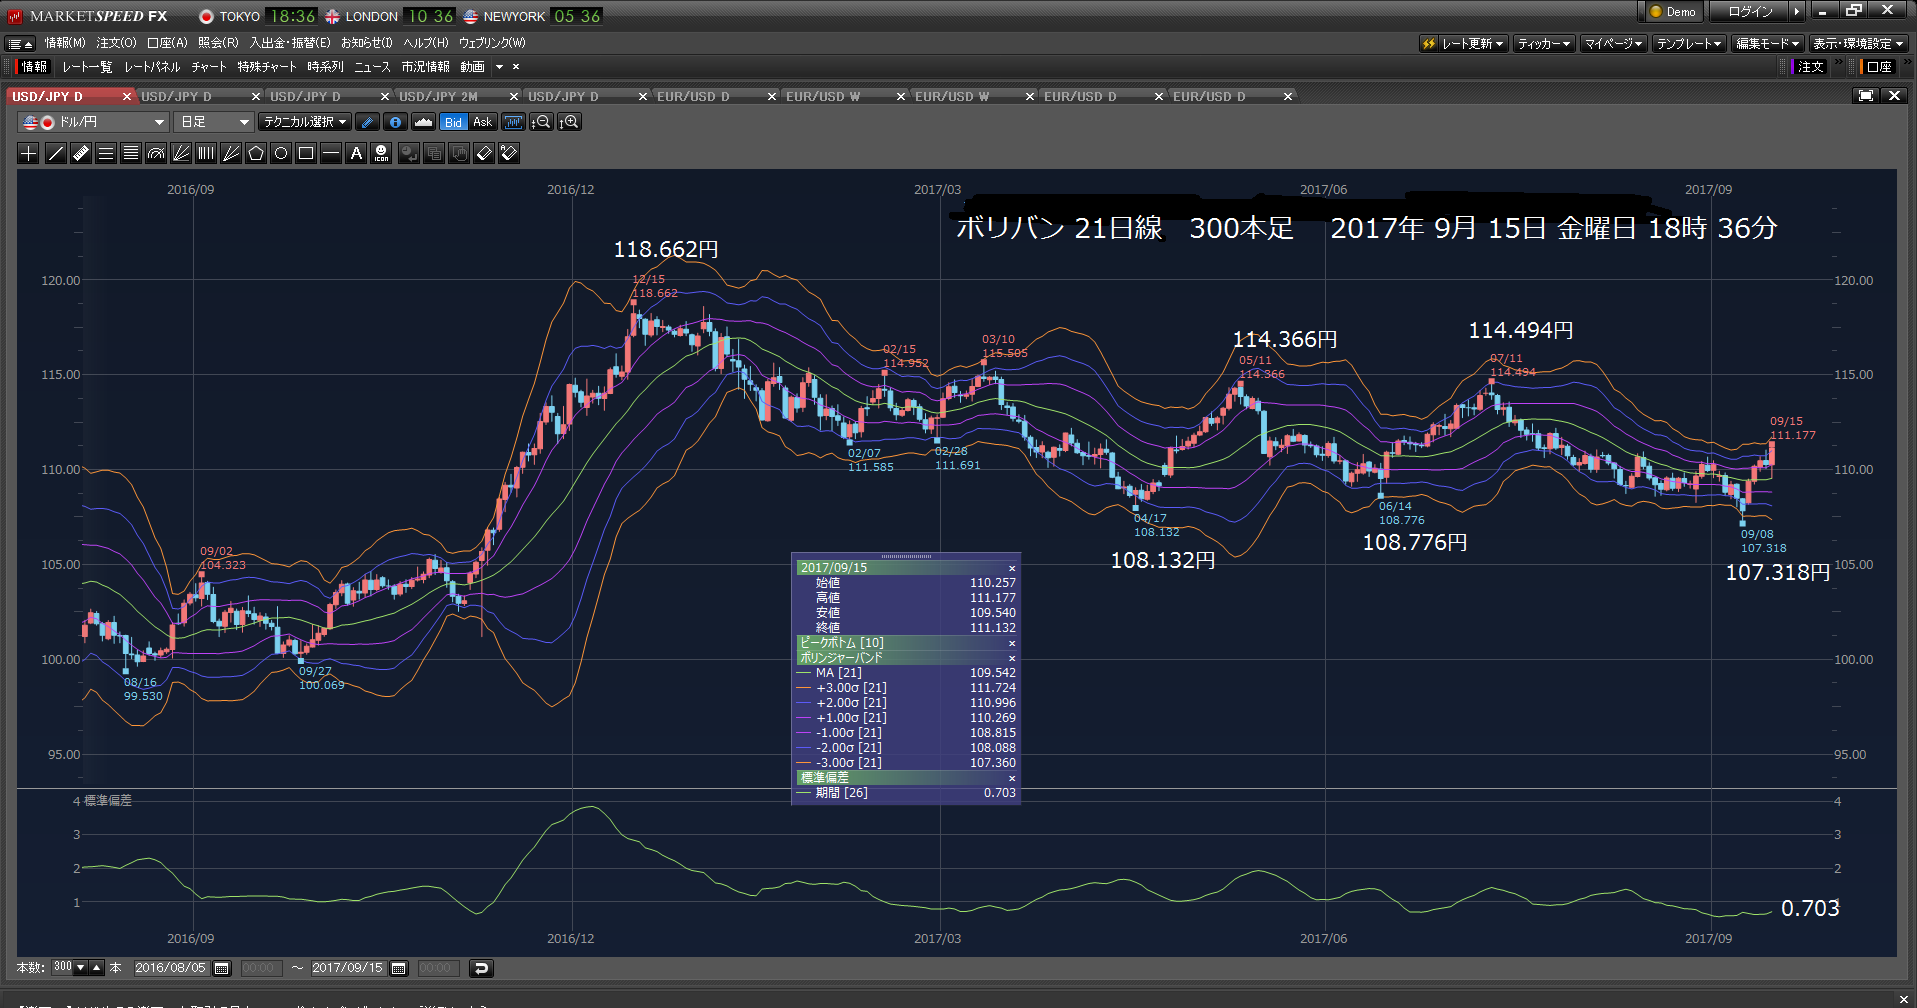This screenshot has width=1917, height=1008.
Task: Toggle the blue info display icon
Action: (x=396, y=122)
